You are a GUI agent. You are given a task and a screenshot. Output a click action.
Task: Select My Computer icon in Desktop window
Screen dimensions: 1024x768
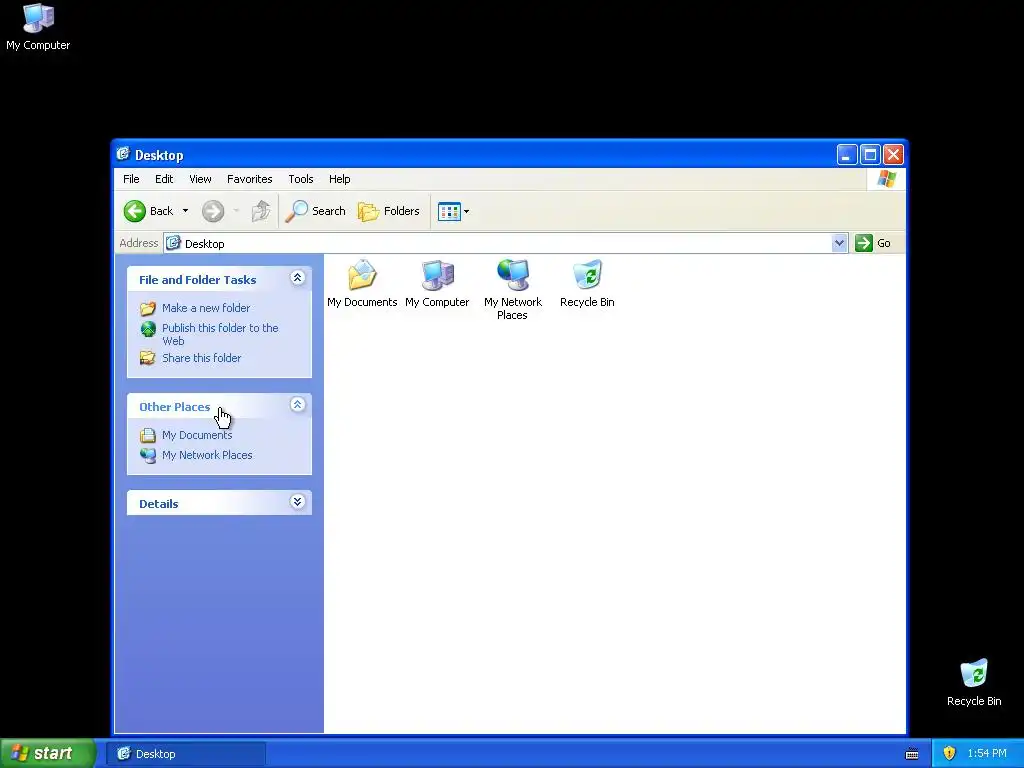pyautogui.click(x=438, y=275)
